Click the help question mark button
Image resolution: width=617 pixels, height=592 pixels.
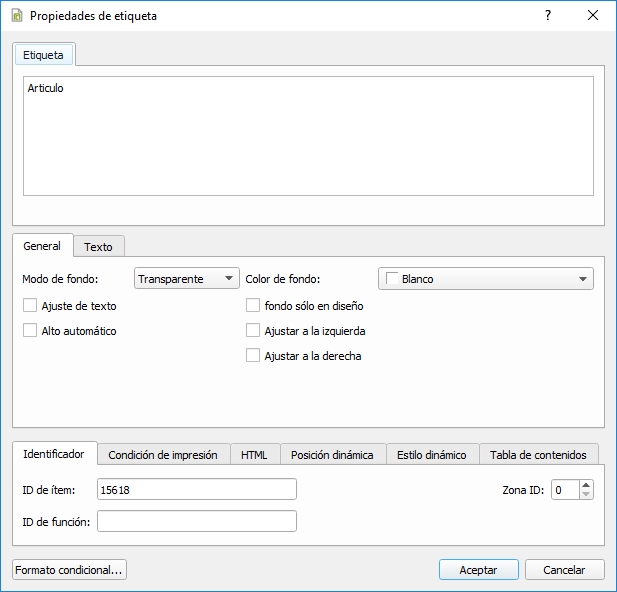547,16
